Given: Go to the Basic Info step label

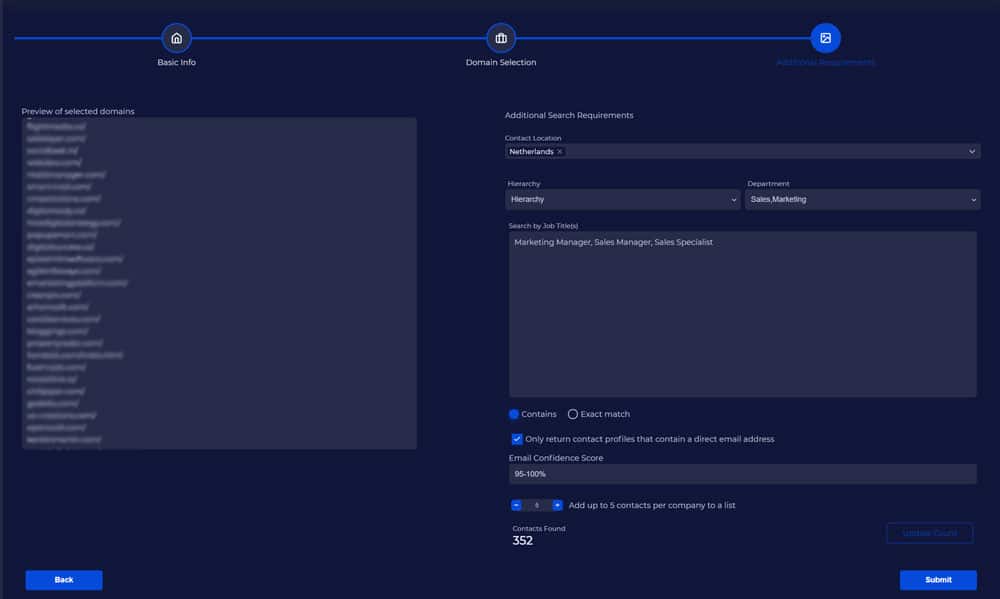Looking at the screenshot, I should pyautogui.click(x=177, y=62).
